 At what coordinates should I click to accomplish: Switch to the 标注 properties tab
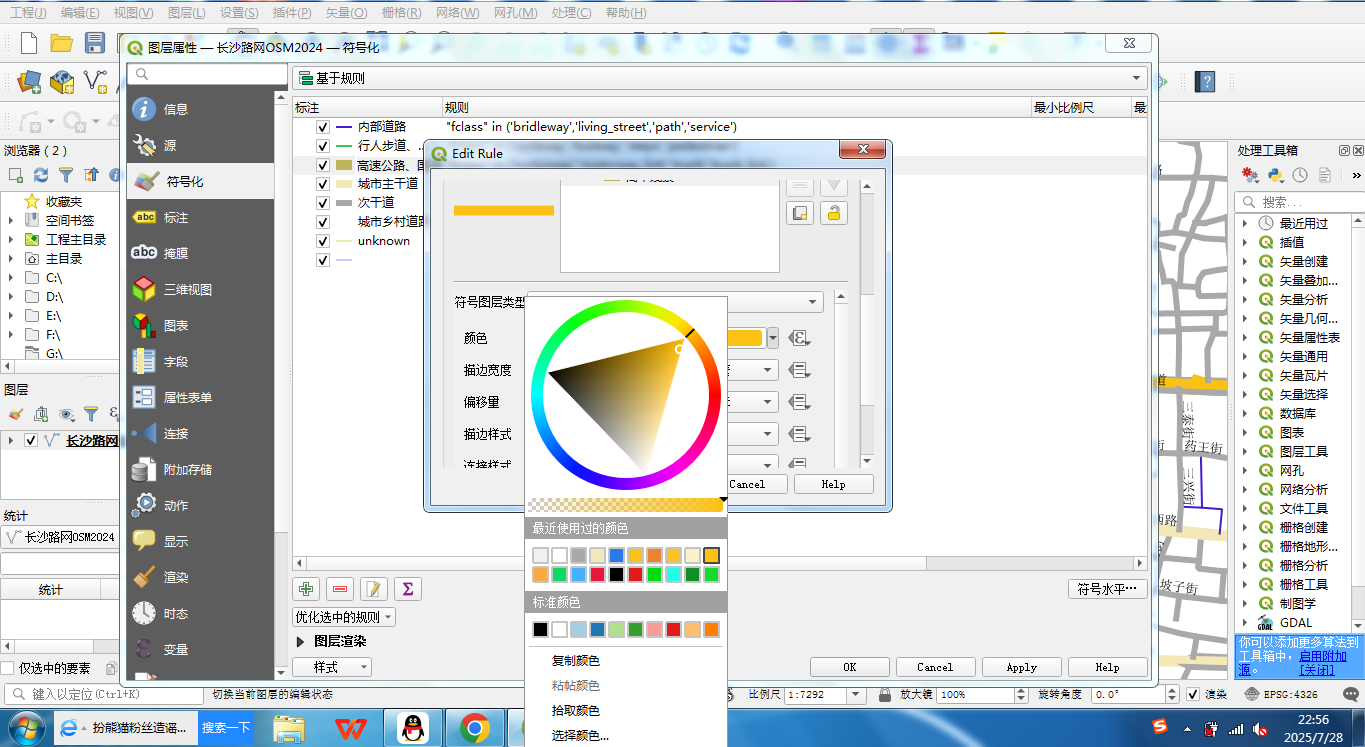click(200, 217)
